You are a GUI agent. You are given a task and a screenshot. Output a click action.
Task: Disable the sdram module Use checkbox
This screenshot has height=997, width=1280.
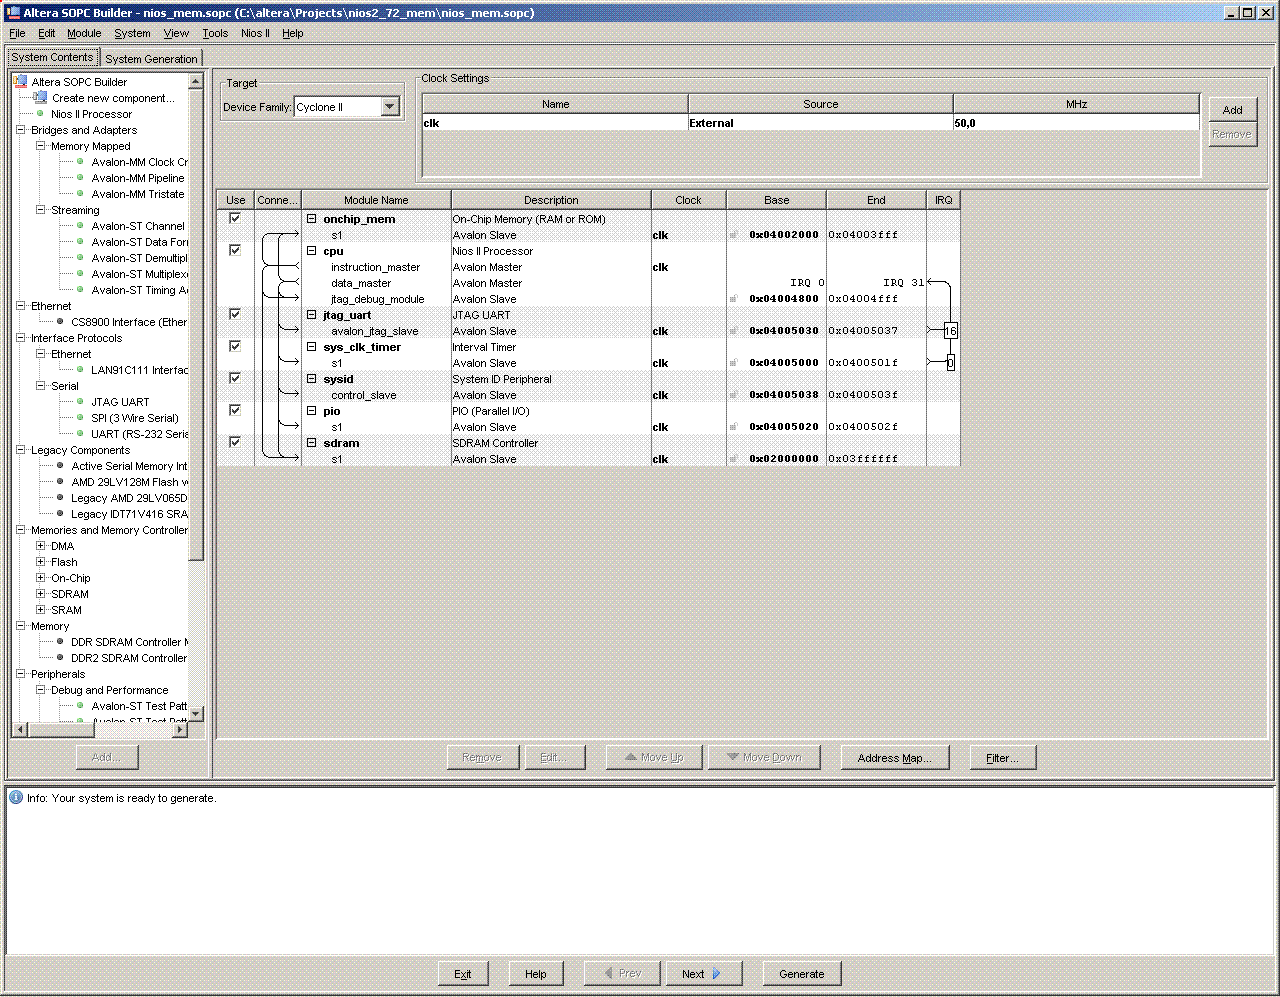pos(235,442)
